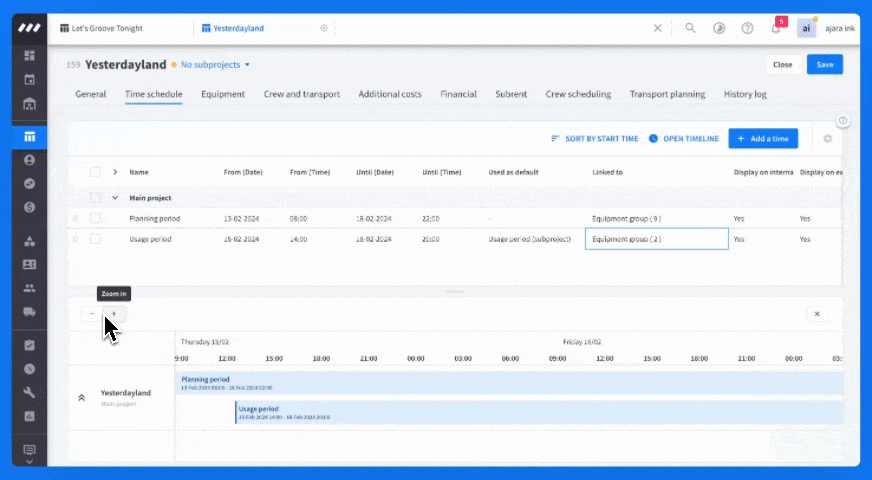Click the star beside Yesterdayland title
This screenshot has height=480, width=872.
coord(174,65)
